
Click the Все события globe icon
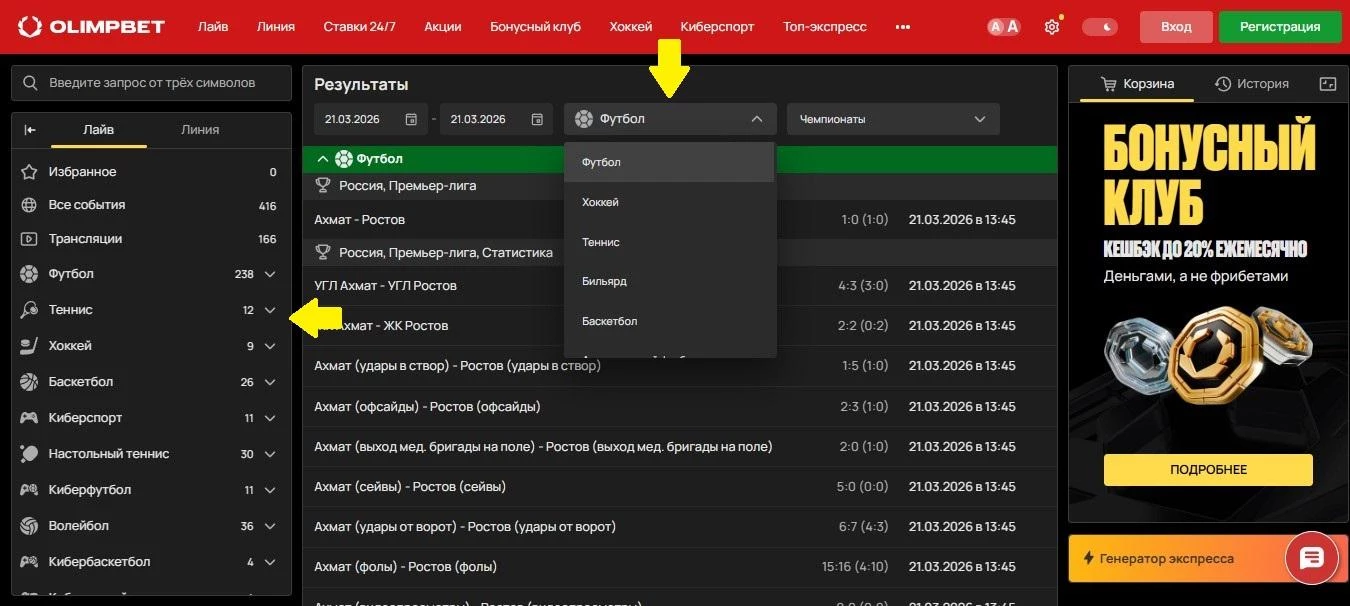pyautogui.click(x=30, y=205)
